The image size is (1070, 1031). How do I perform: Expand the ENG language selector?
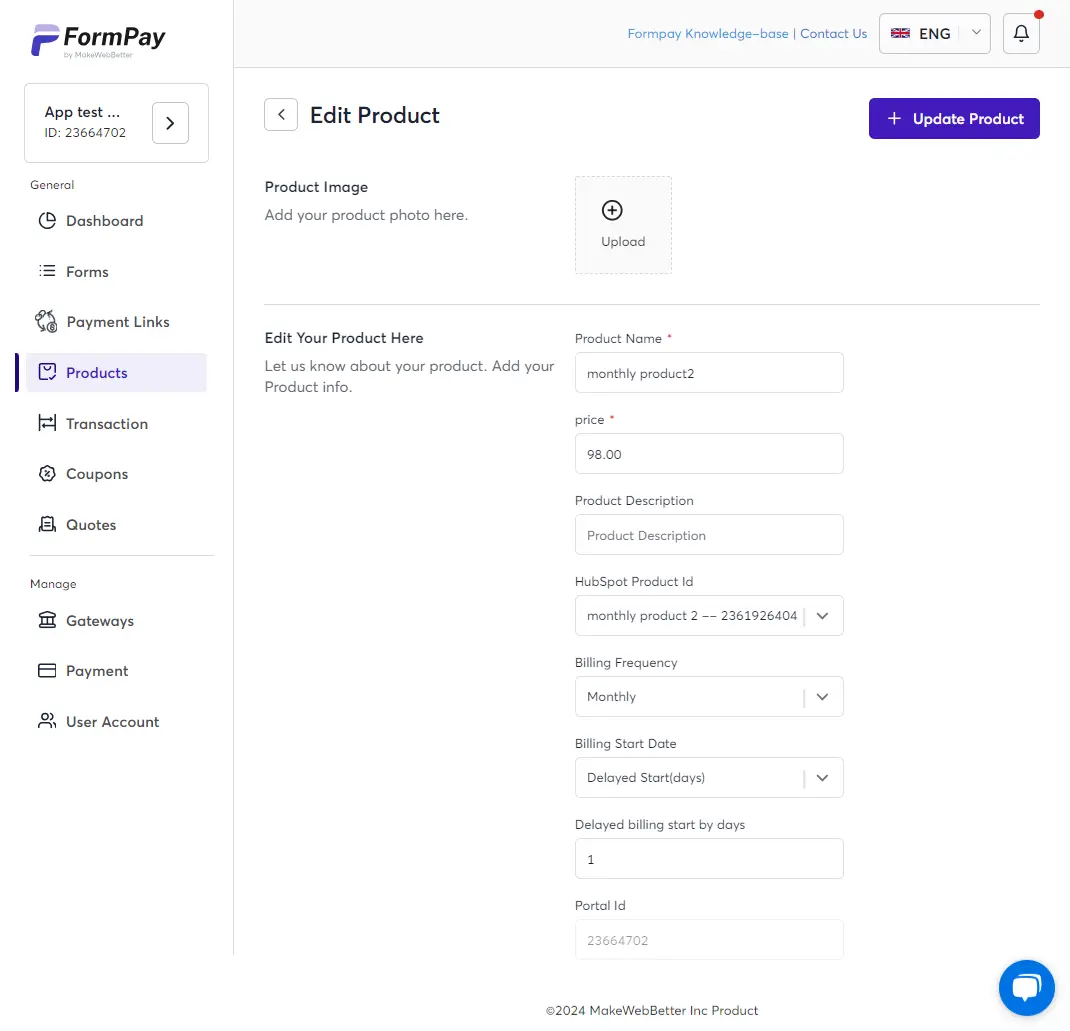tap(934, 33)
